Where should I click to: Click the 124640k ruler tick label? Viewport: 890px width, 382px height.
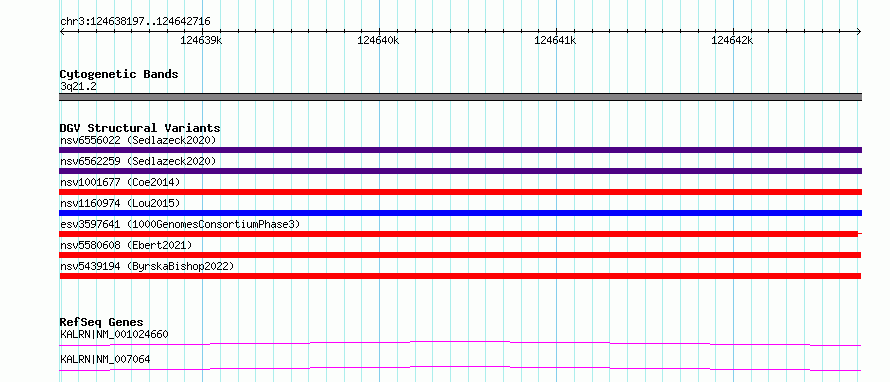378,40
